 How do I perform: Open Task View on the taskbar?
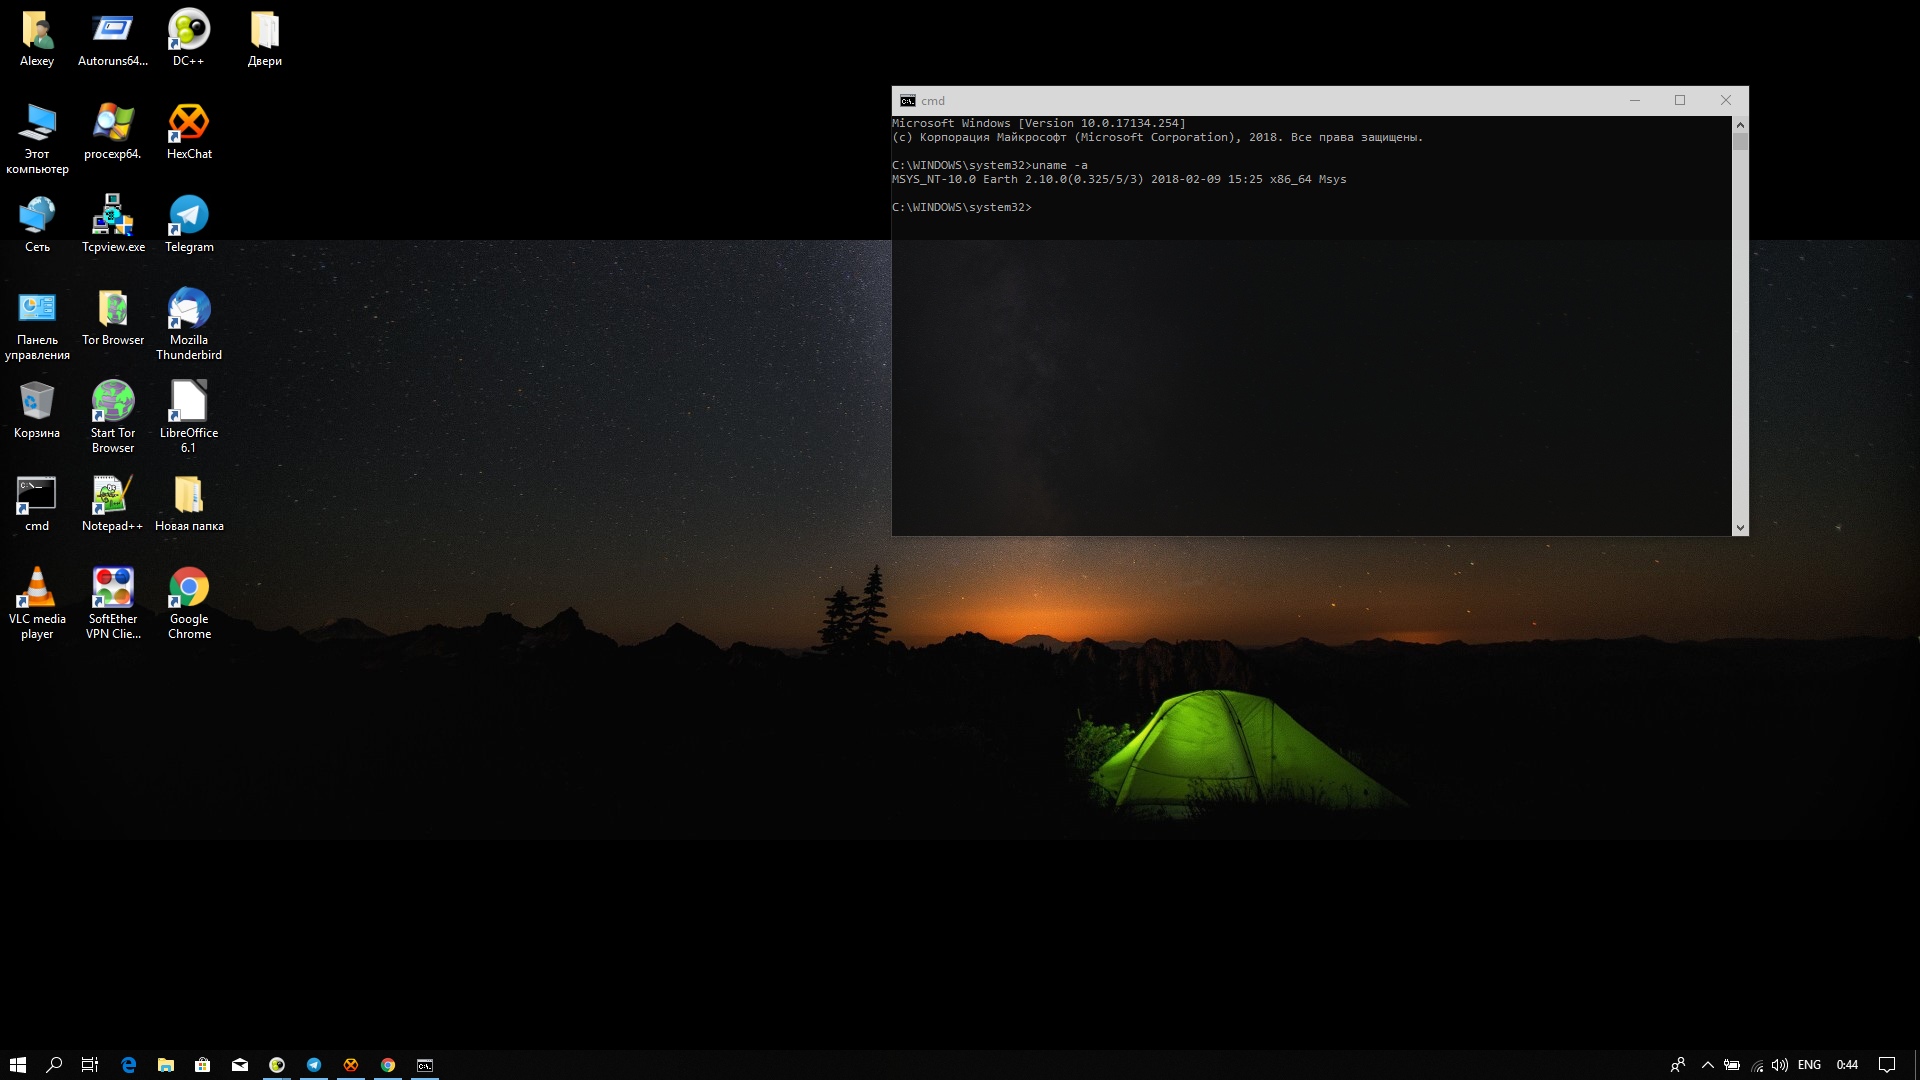(90, 1065)
